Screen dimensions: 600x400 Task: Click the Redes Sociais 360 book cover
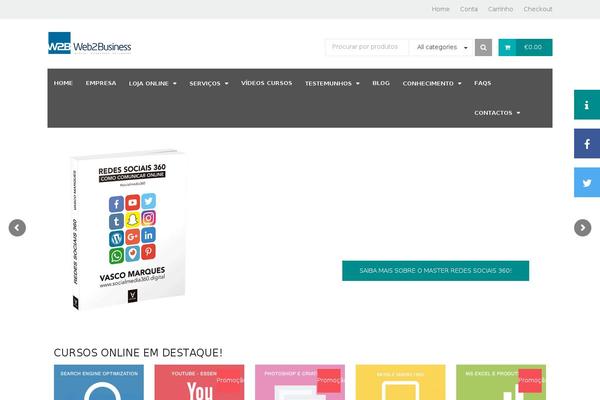129,230
